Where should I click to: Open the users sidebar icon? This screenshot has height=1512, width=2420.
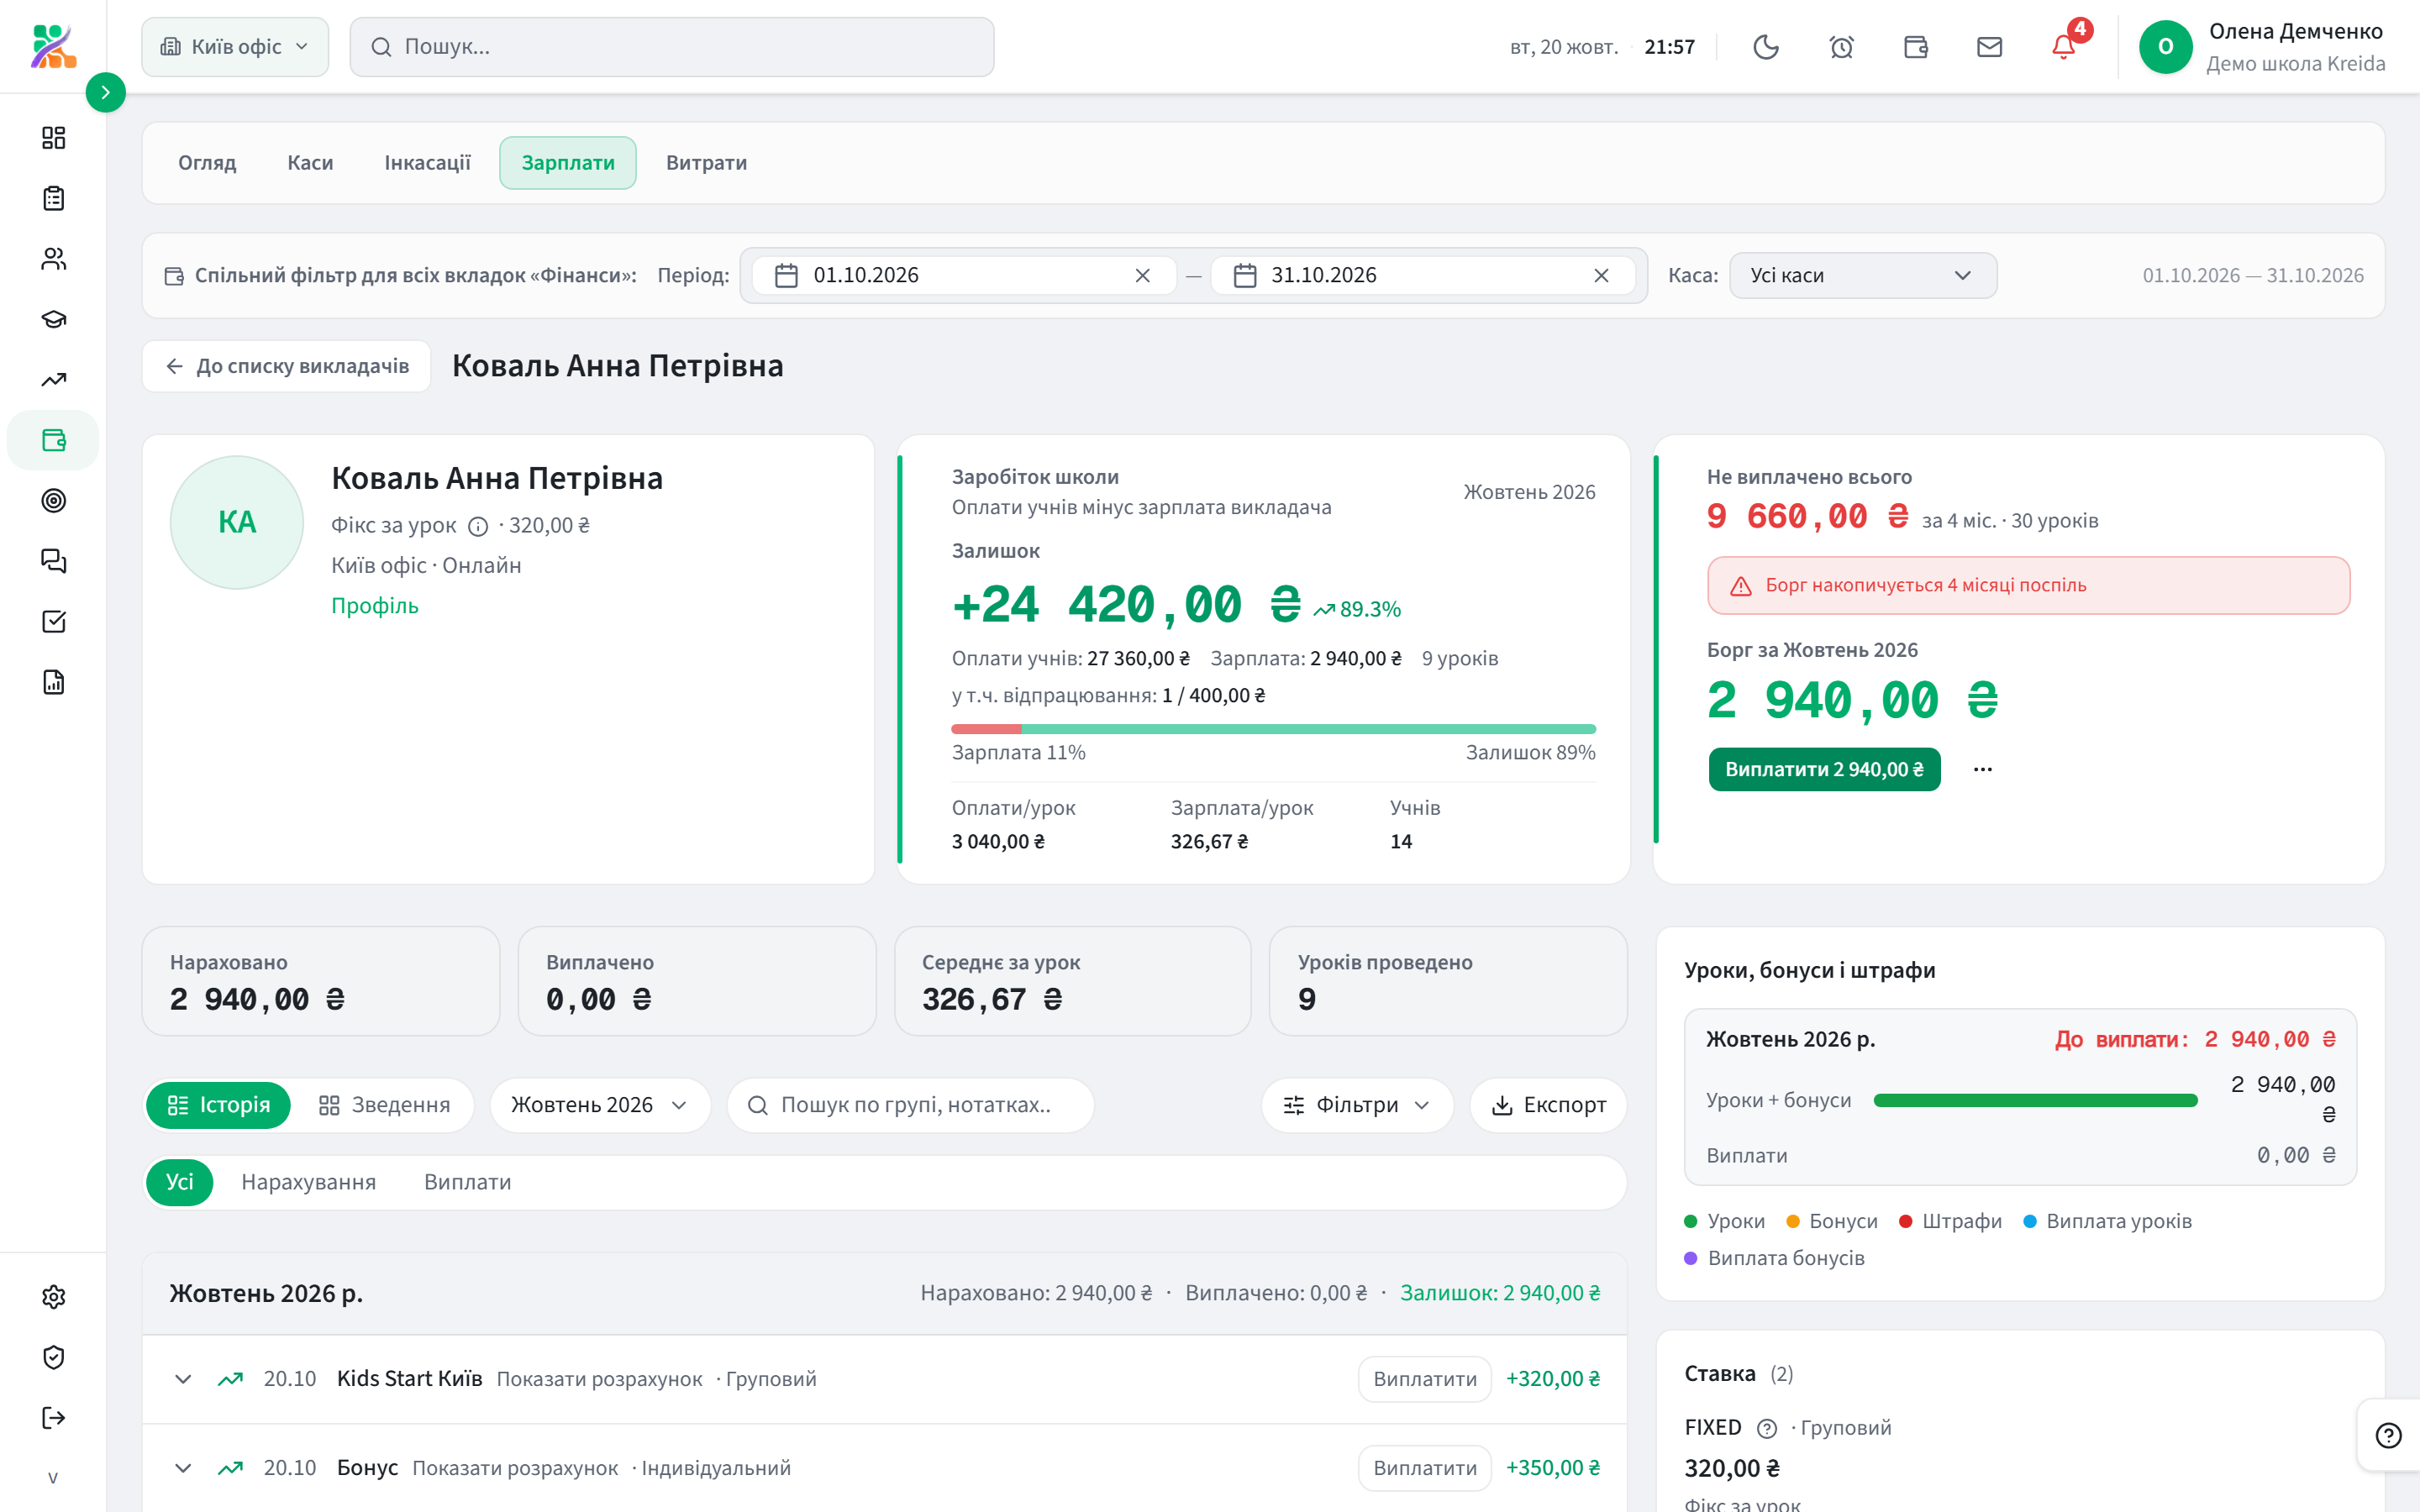pyautogui.click(x=54, y=259)
